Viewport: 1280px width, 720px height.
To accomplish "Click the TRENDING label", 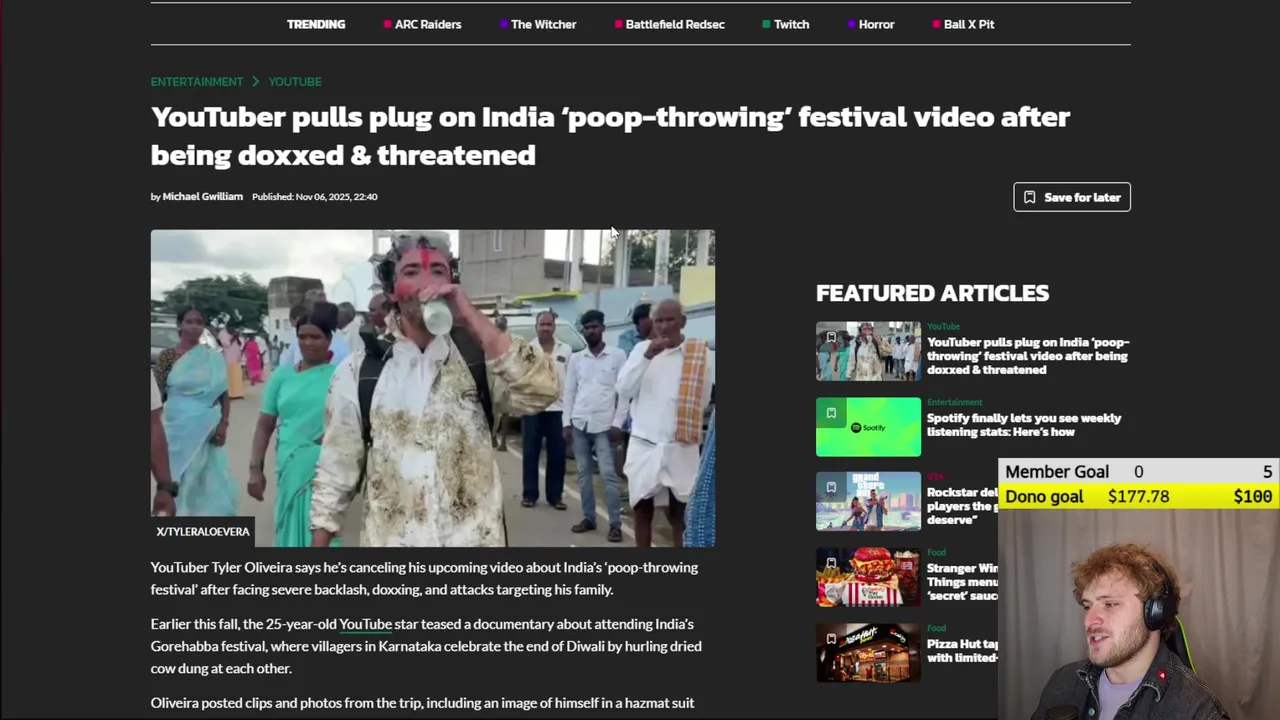I will 316,24.
